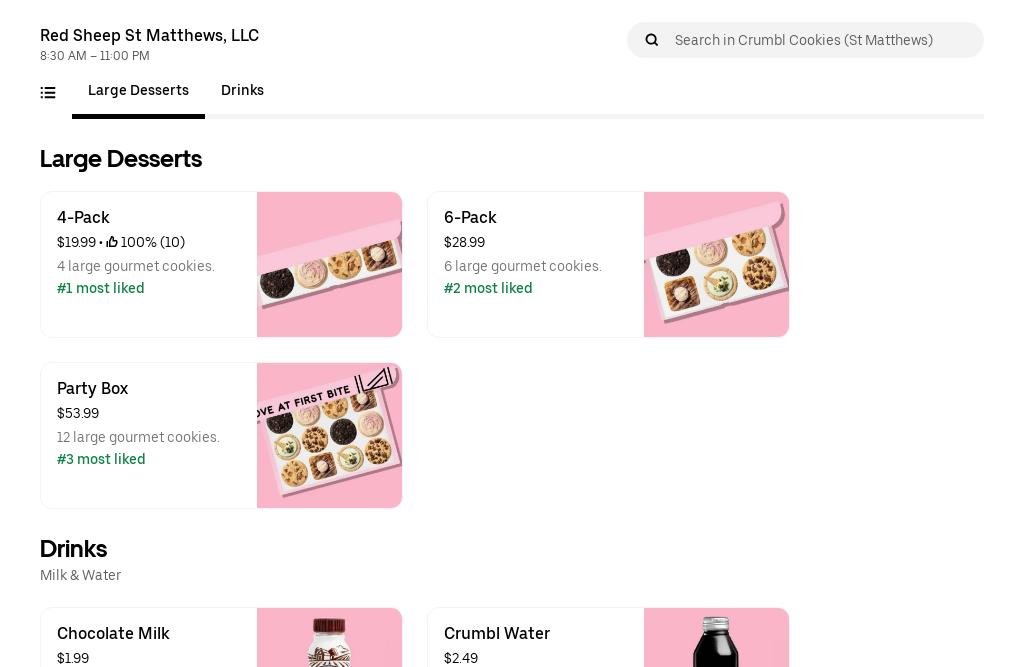Switch to the Large Desserts tab

[138, 91]
